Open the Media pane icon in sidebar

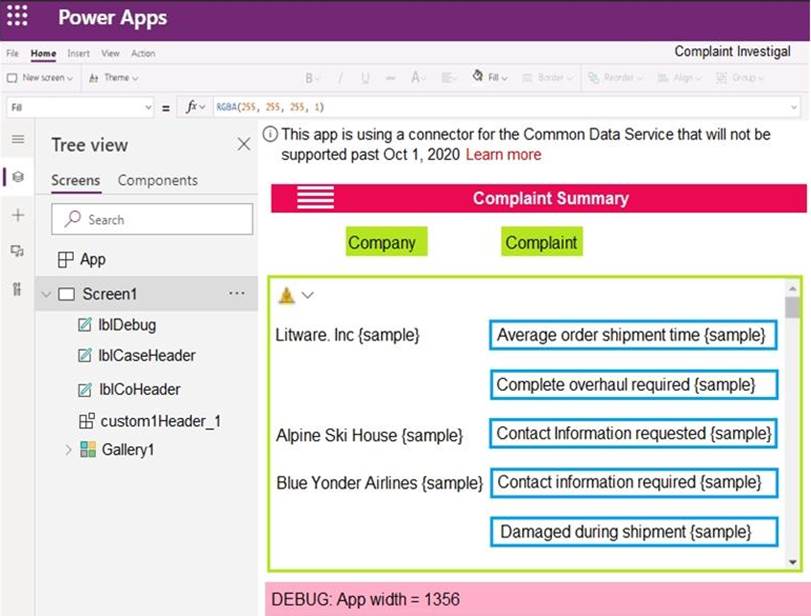tap(17, 251)
